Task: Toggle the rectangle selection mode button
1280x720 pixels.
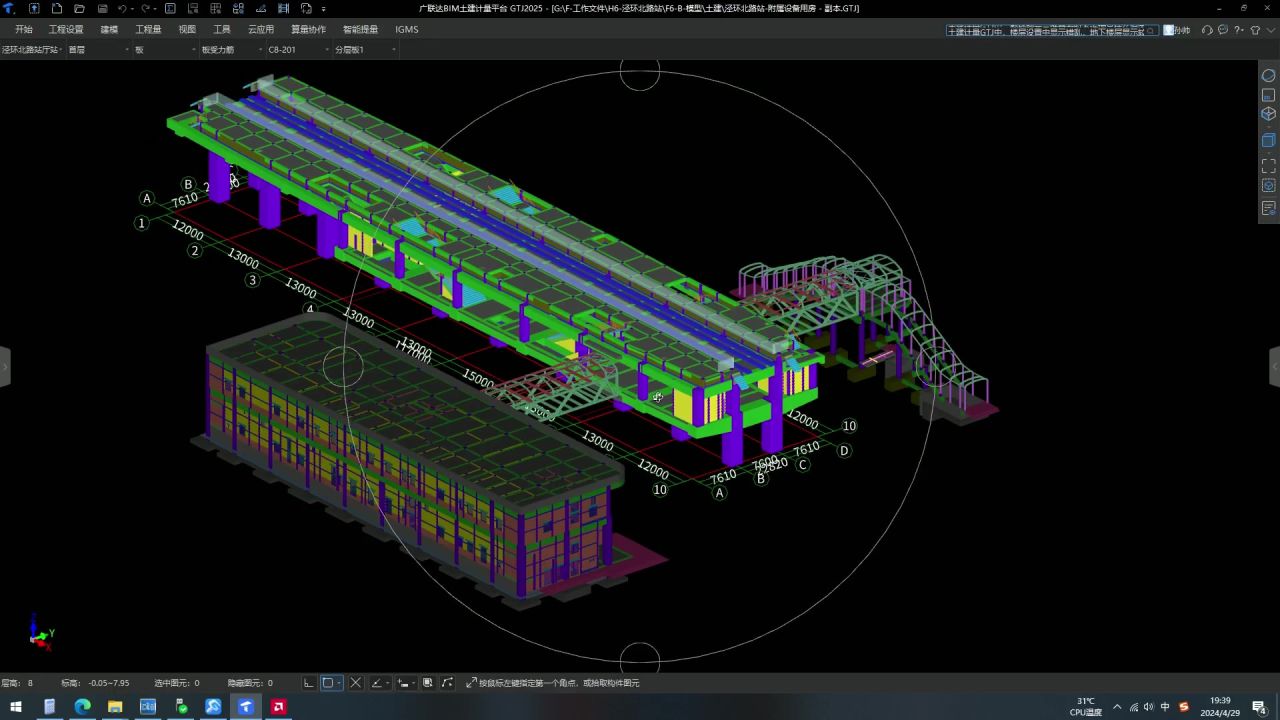Action: click(x=331, y=683)
